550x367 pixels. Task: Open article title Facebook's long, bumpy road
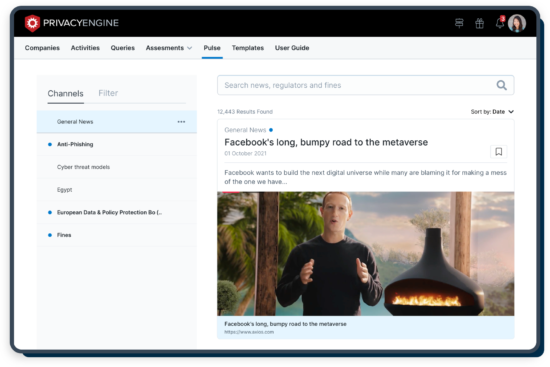[x=326, y=142]
